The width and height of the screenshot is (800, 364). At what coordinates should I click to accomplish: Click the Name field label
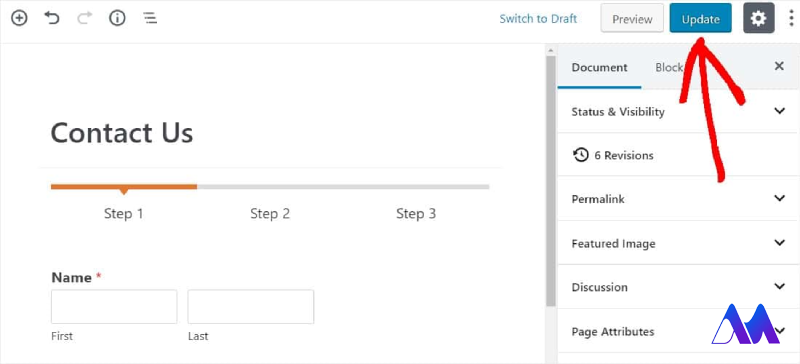[x=72, y=277]
